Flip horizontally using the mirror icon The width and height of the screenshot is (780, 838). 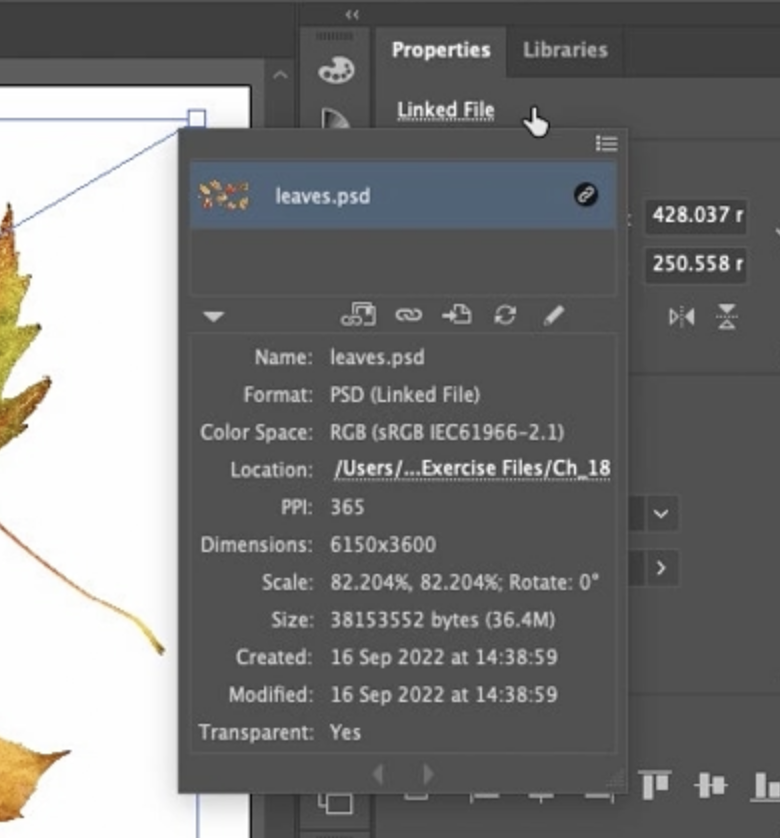click(682, 317)
